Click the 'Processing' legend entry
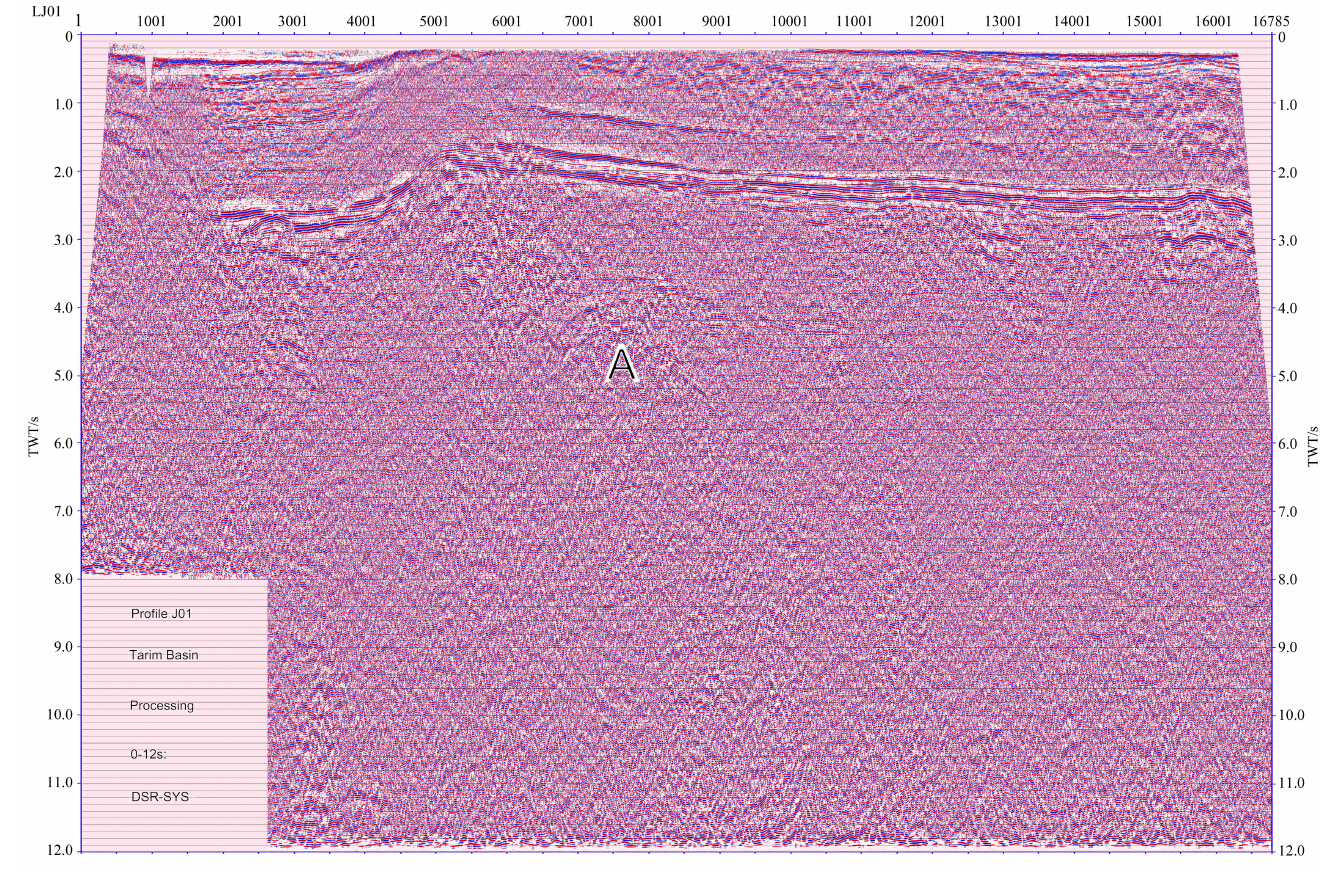 coord(161,706)
